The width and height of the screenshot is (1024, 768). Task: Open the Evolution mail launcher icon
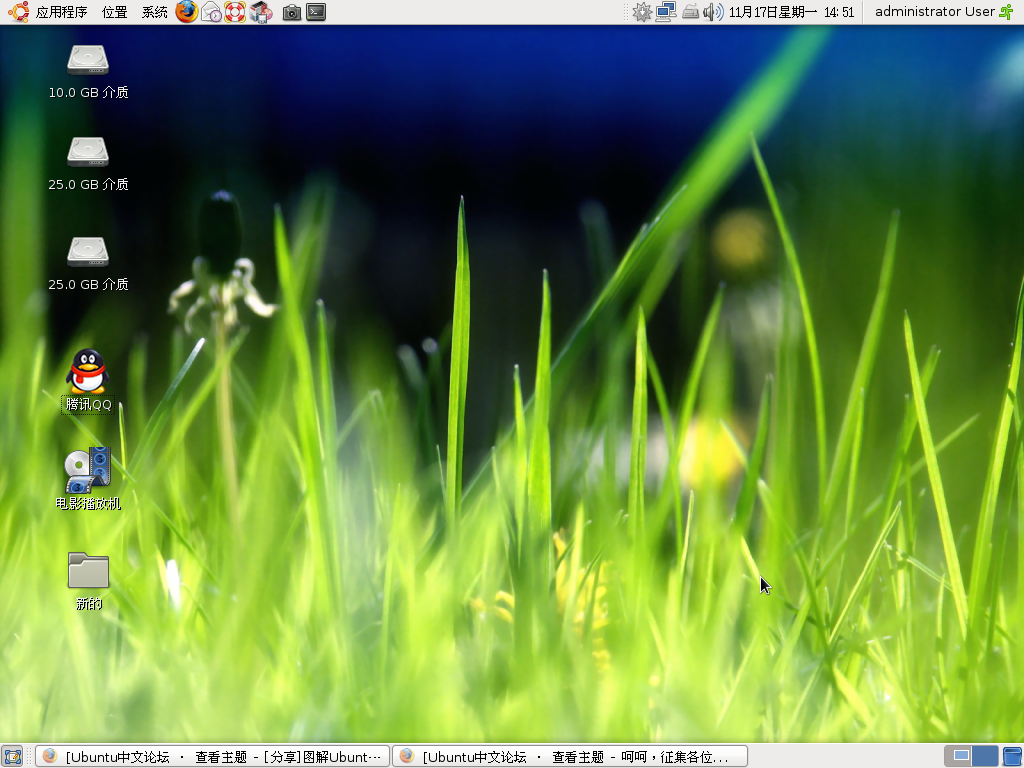[x=211, y=12]
